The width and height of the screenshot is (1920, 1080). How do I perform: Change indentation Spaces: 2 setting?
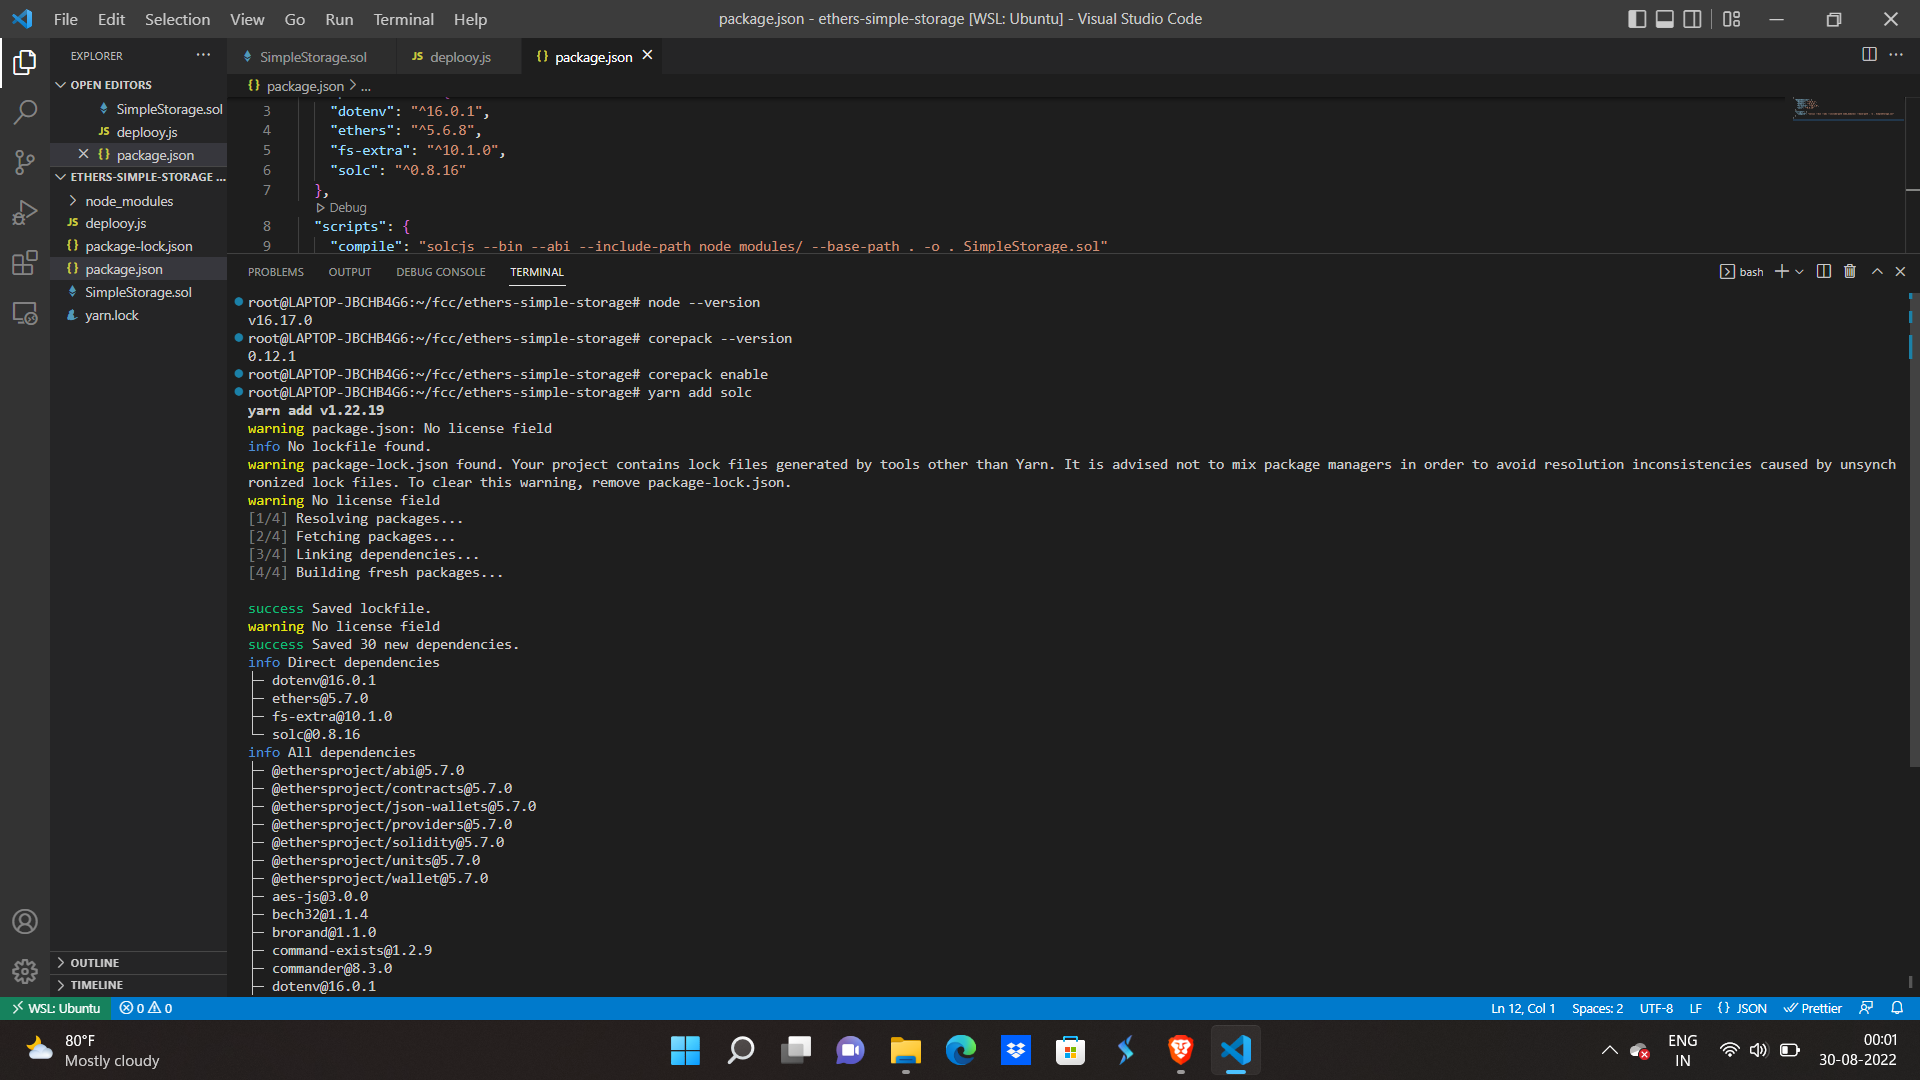(x=1597, y=1008)
